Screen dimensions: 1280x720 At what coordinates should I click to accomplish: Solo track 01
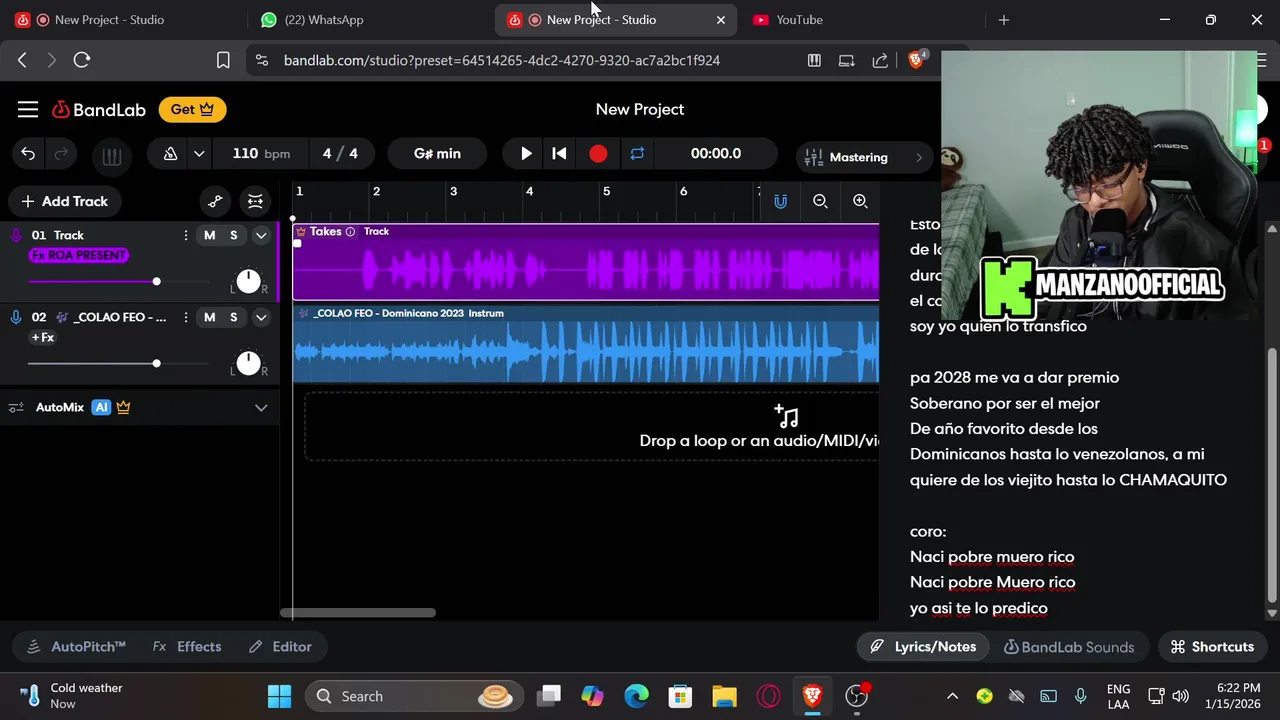[234, 235]
